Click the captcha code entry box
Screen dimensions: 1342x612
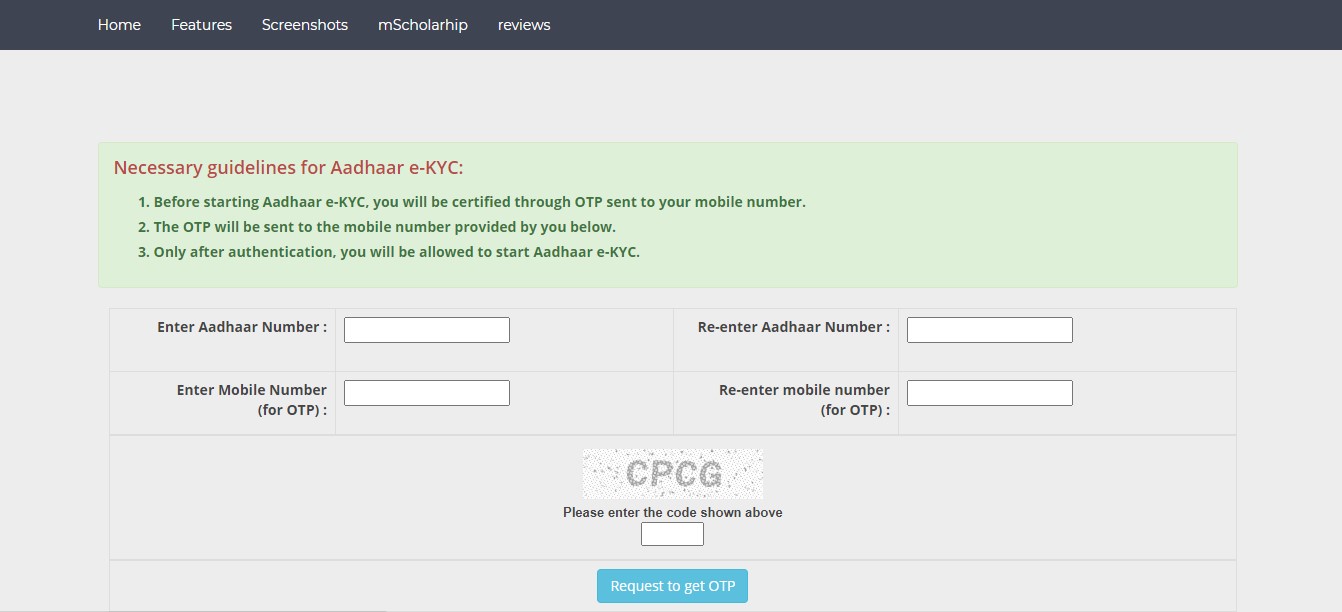(672, 534)
